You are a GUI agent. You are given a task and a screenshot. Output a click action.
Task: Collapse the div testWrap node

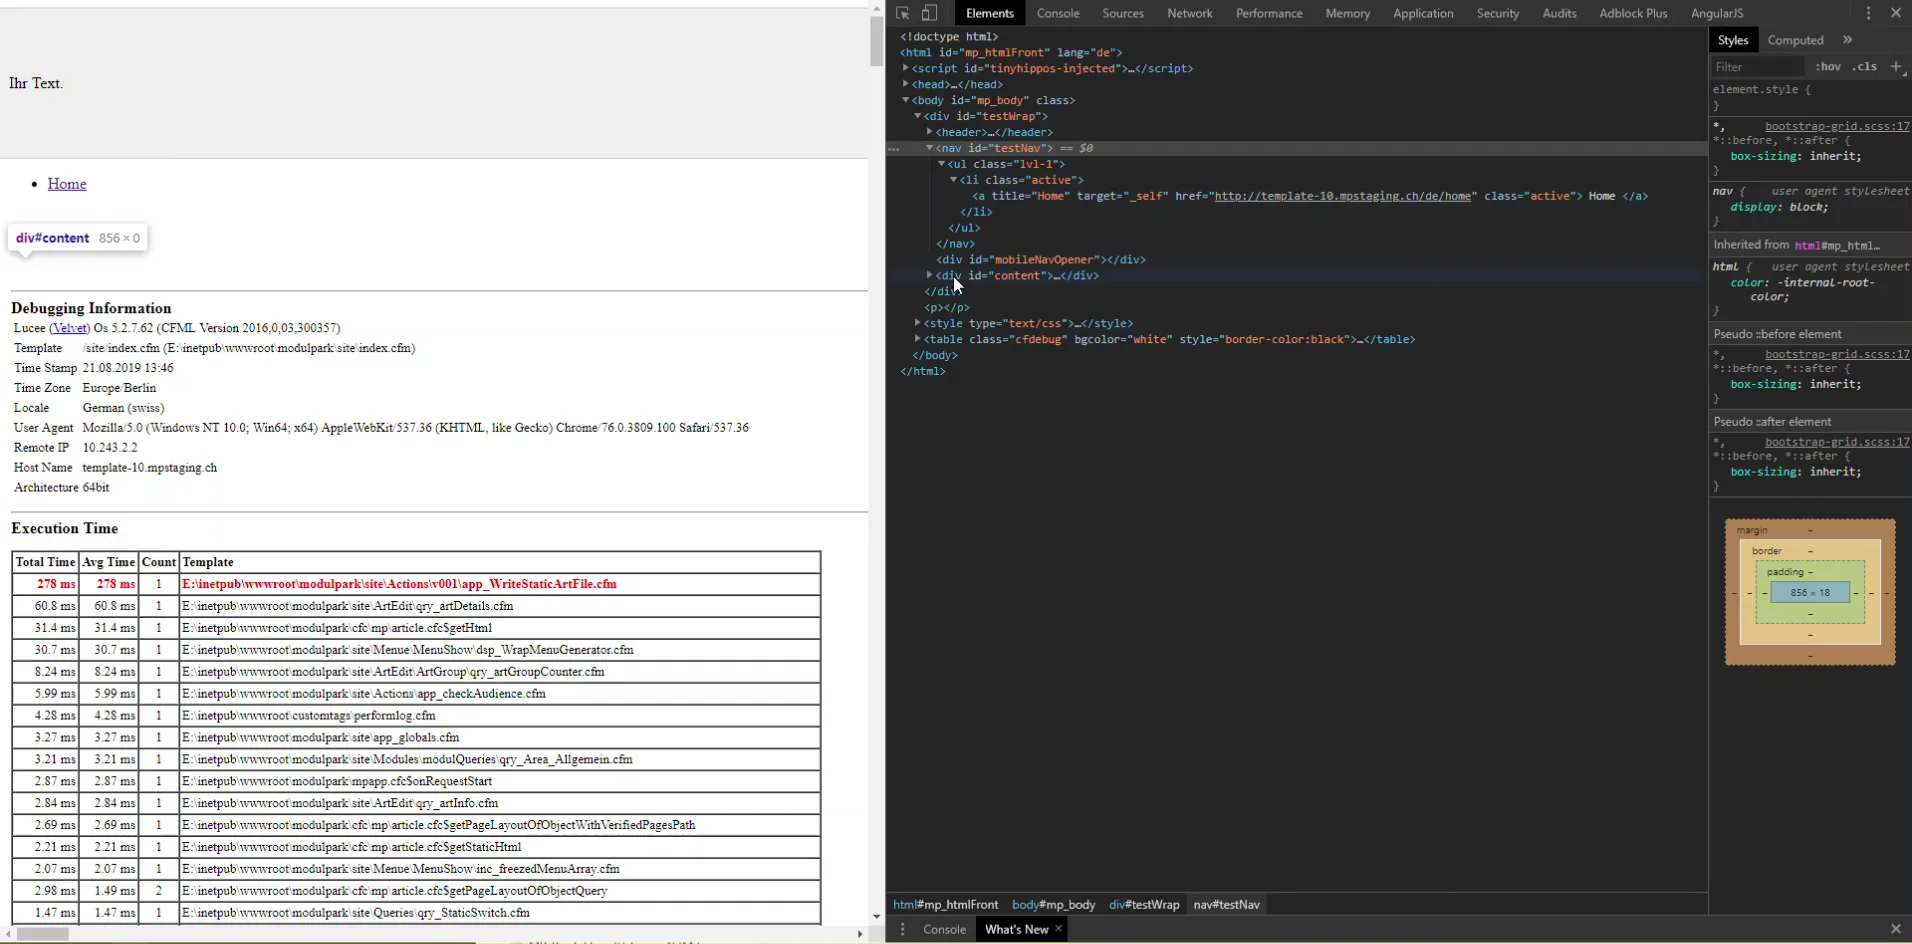pos(917,116)
